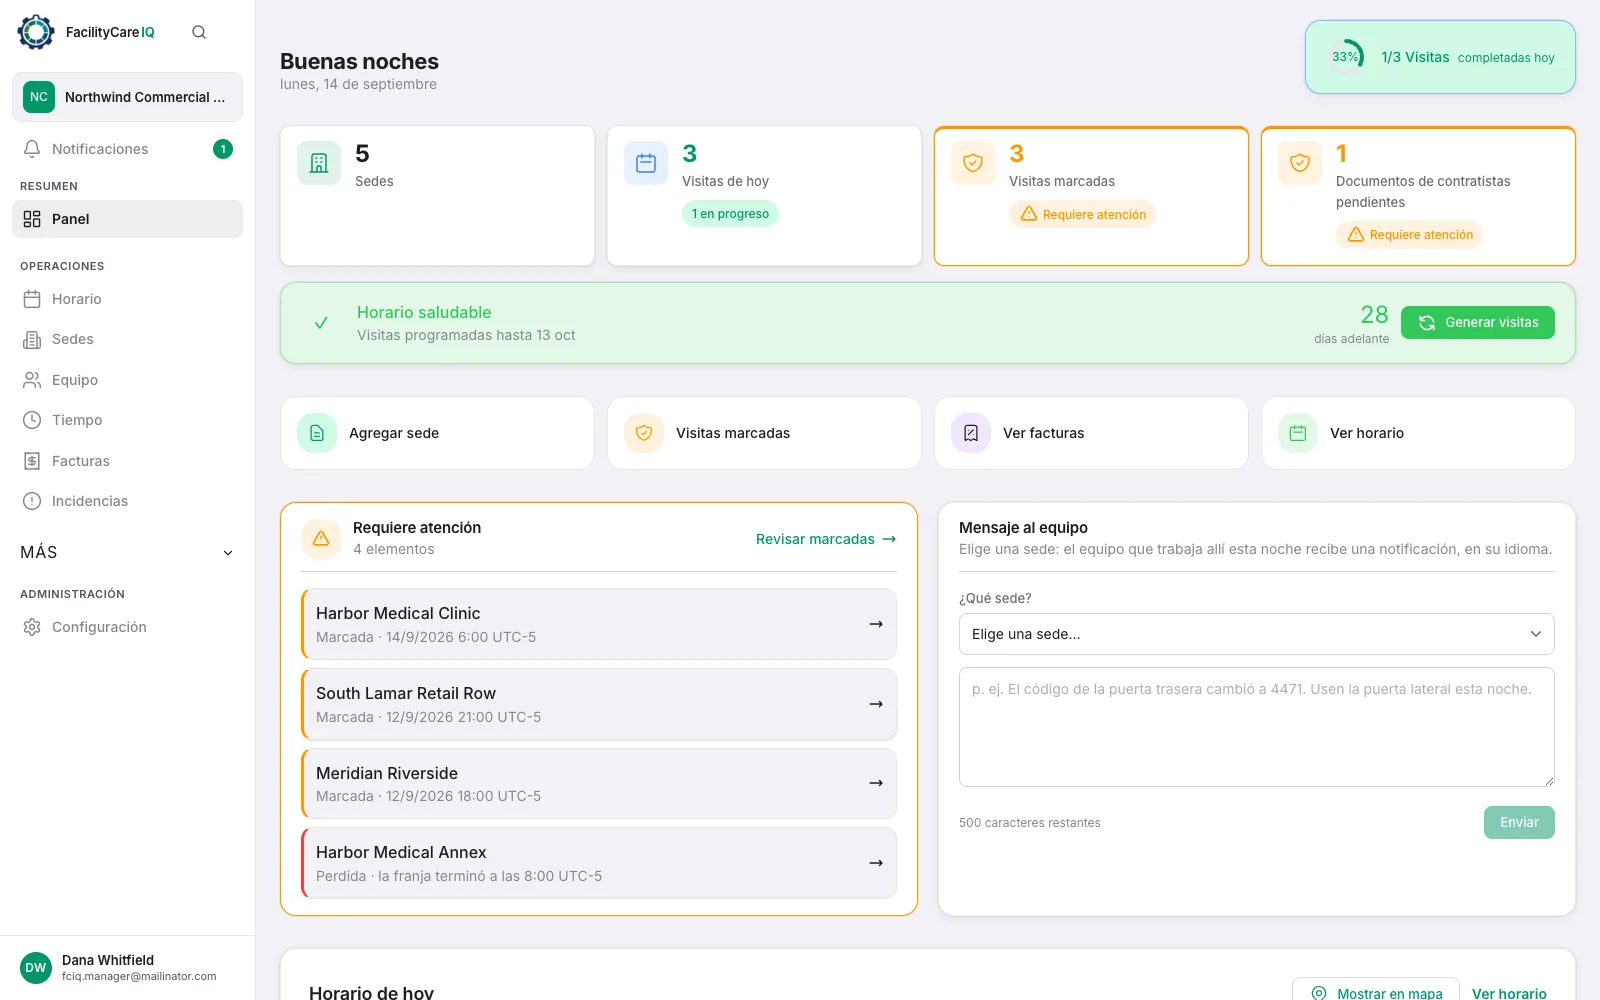Click the Tiempo clock icon in sidebar
The image size is (1600, 1000).
click(32, 420)
